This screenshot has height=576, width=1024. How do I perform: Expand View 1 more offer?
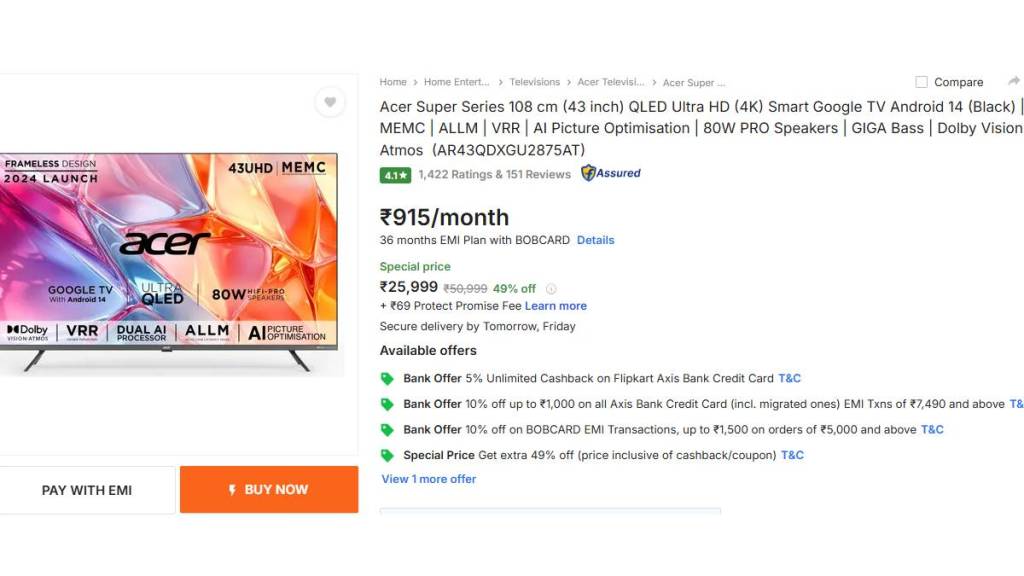428,479
